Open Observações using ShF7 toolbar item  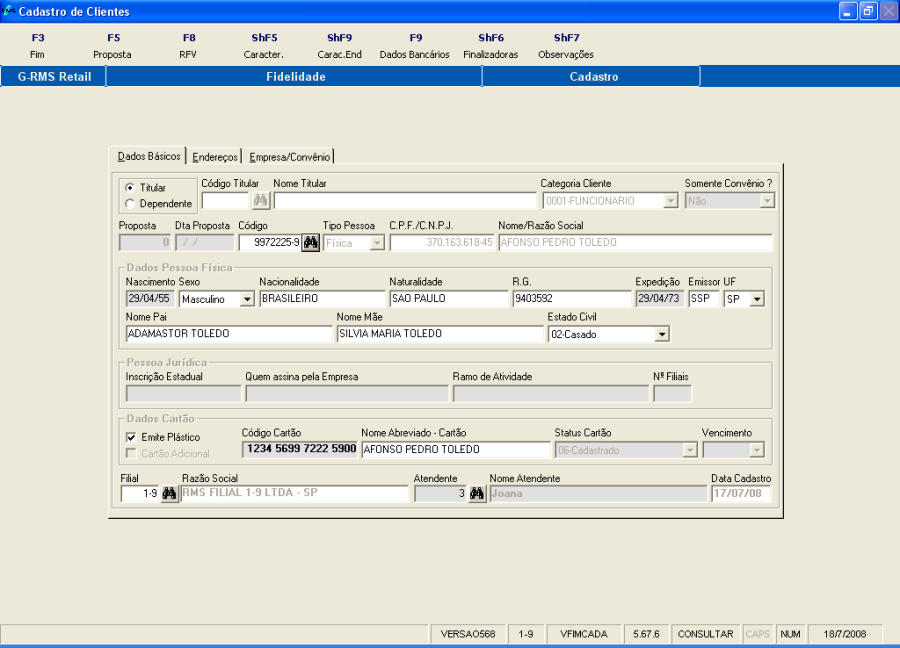(x=566, y=46)
